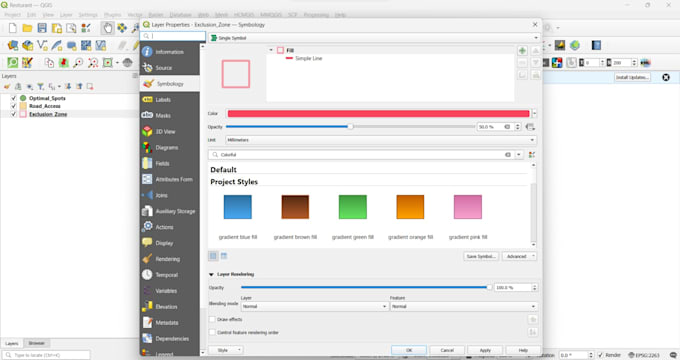Open the Advanced dropdown button
This screenshot has height=360, width=680.
coord(519,256)
